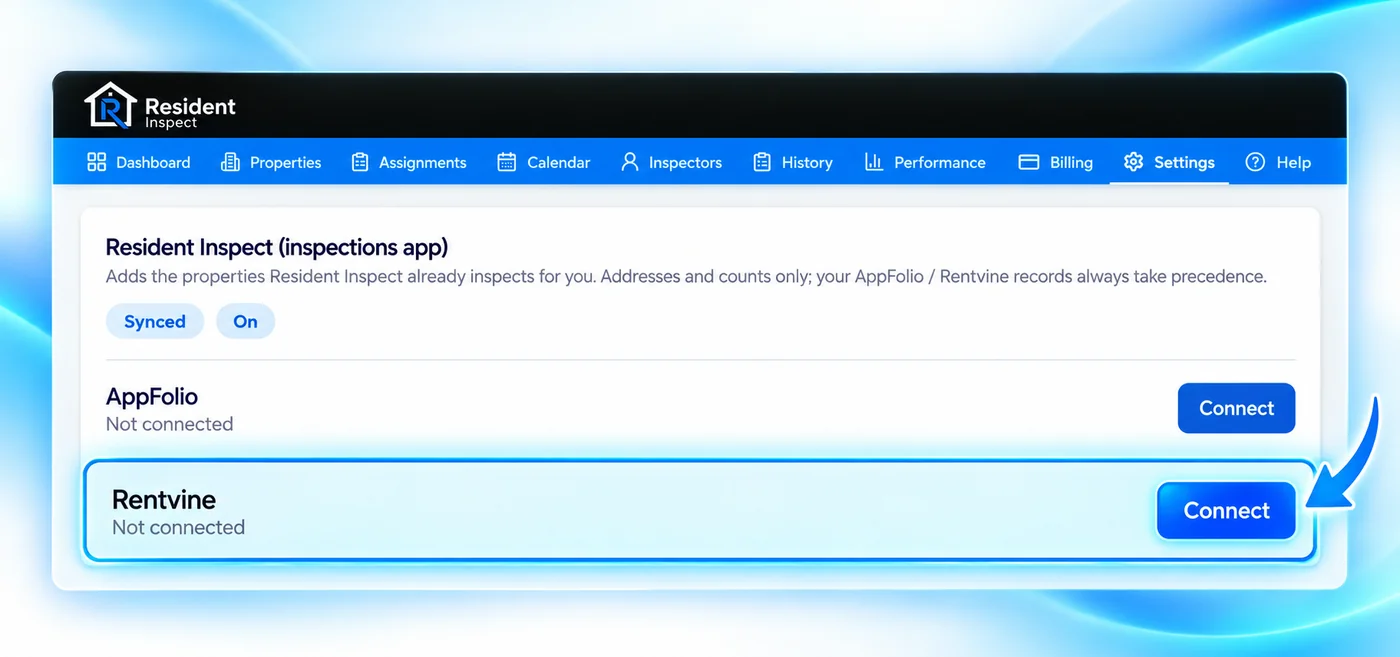Click the Rentvine integration title
1400x657 pixels.
(x=164, y=499)
